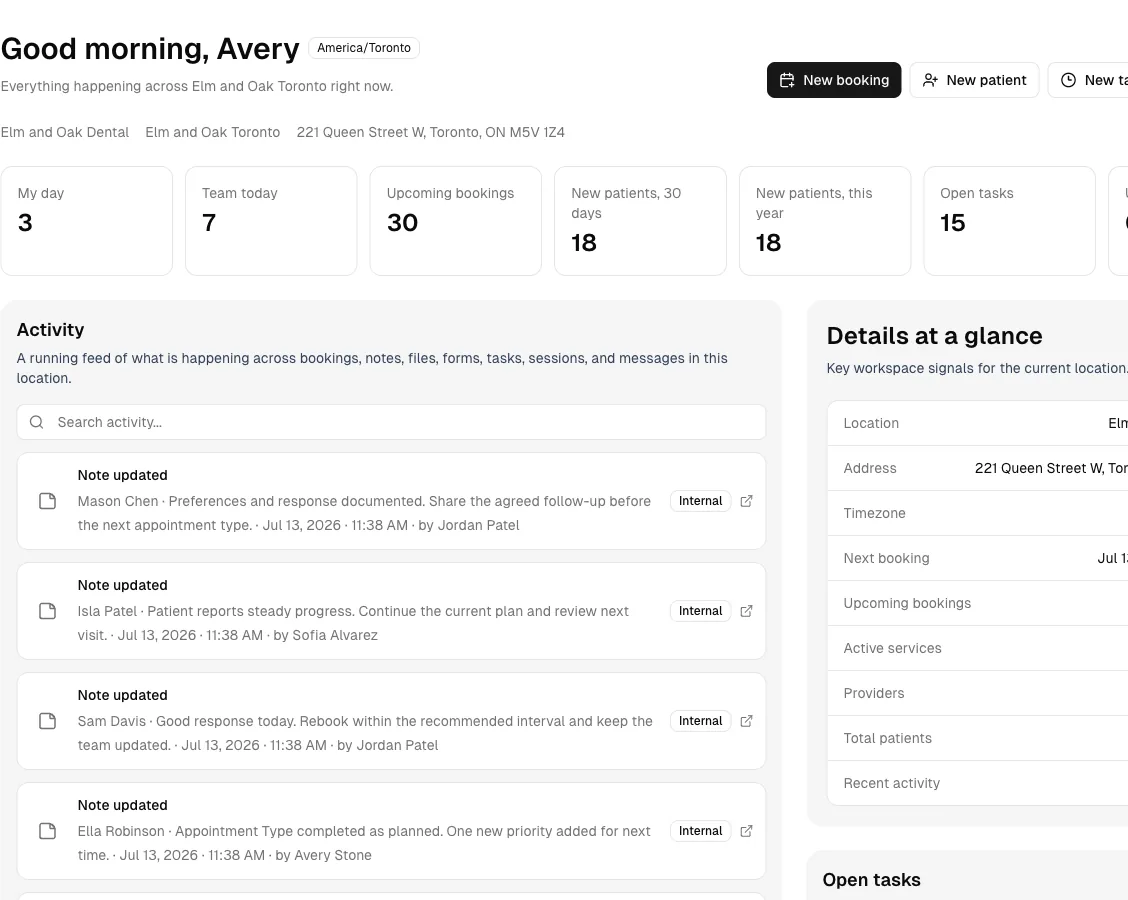Image resolution: width=1128 pixels, height=900 pixels.
Task: Click calendar icon on New booking button
Action: click(787, 80)
